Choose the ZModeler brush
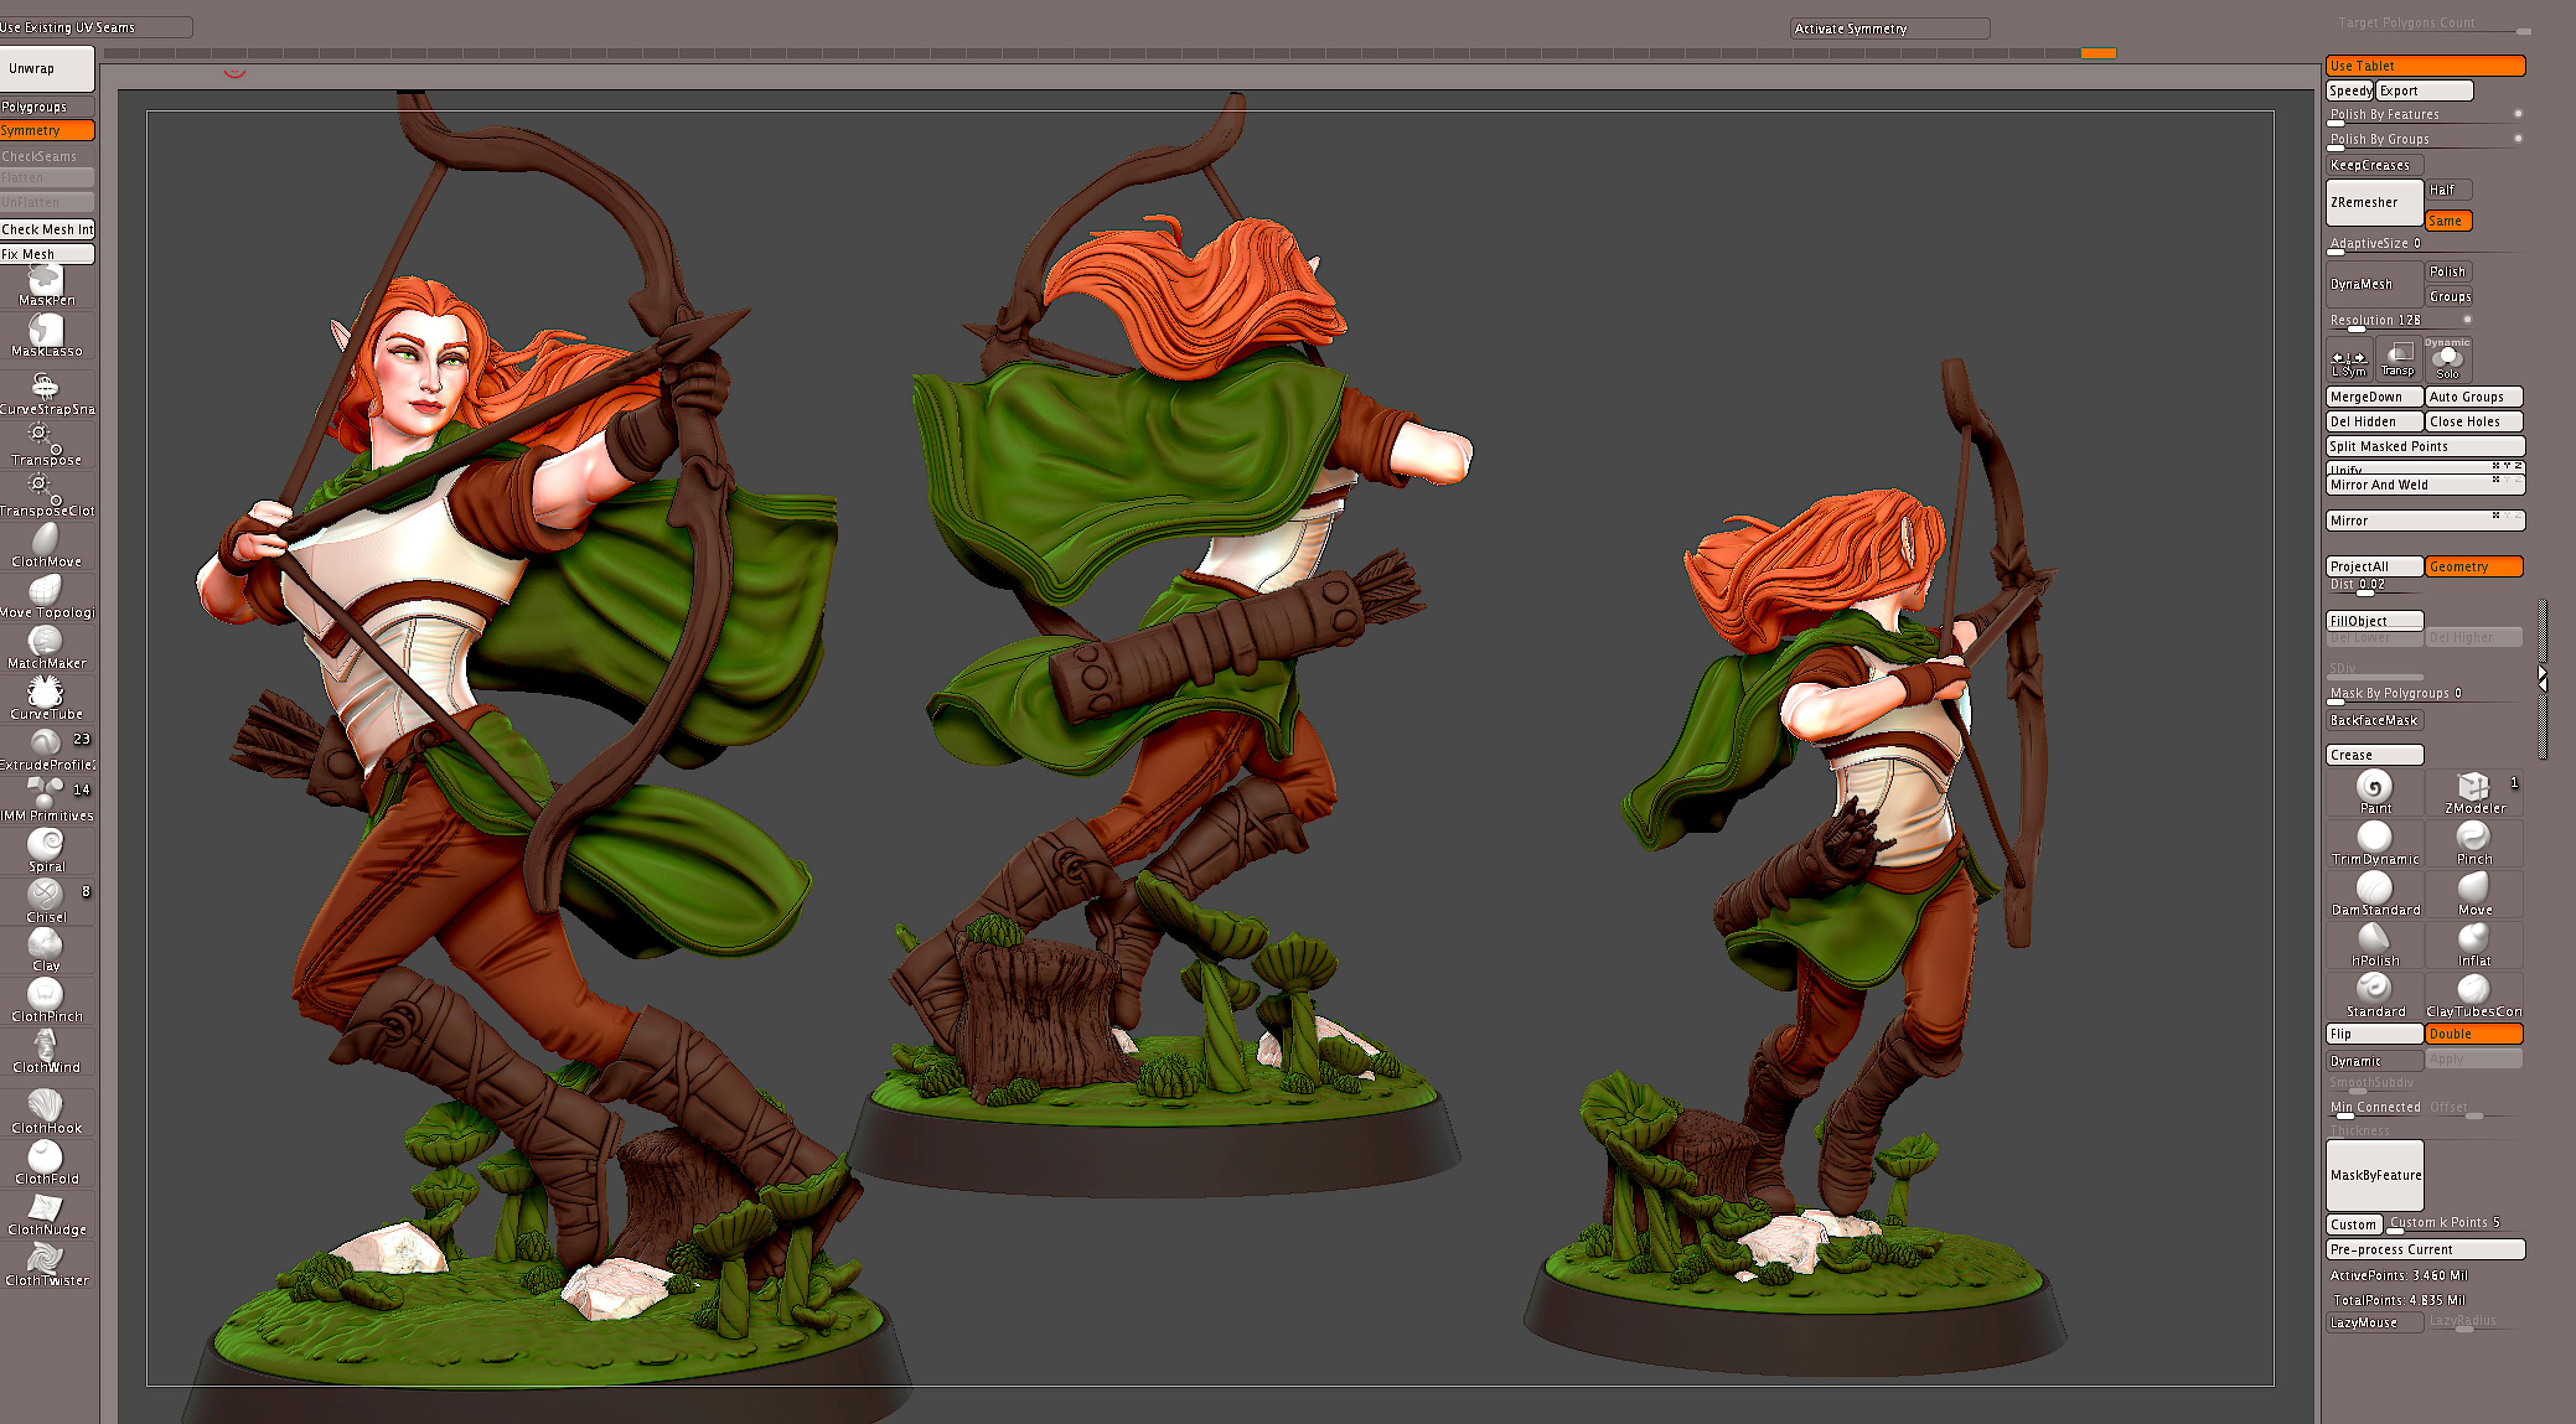 pyautogui.click(x=2473, y=792)
